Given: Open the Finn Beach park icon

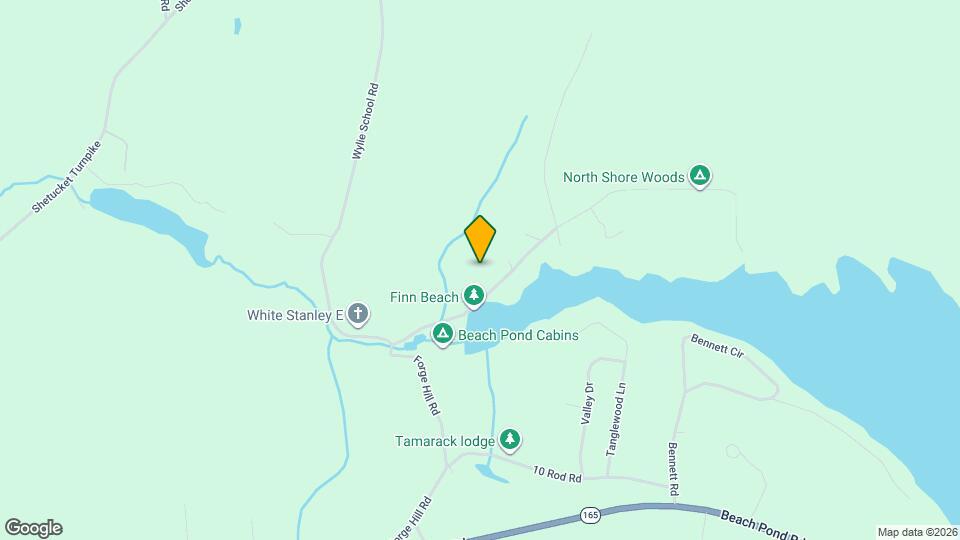Looking at the screenshot, I should click(x=473, y=296).
